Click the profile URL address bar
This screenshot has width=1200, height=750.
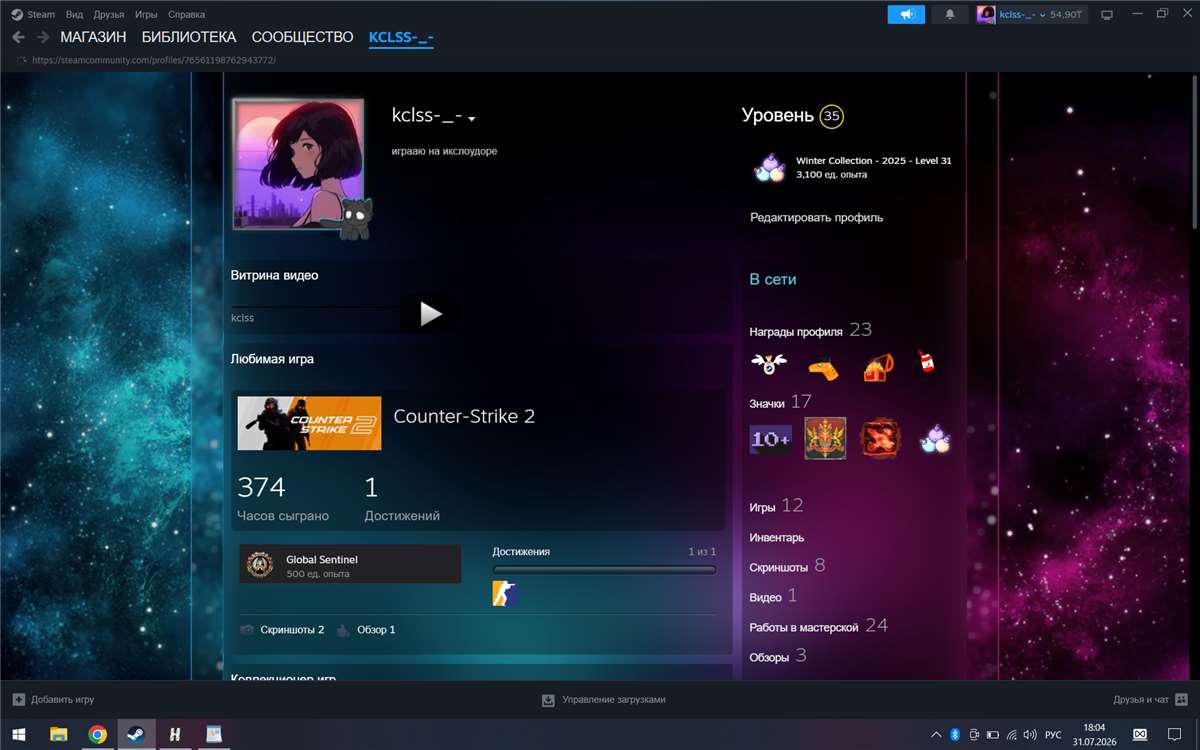pos(153,60)
